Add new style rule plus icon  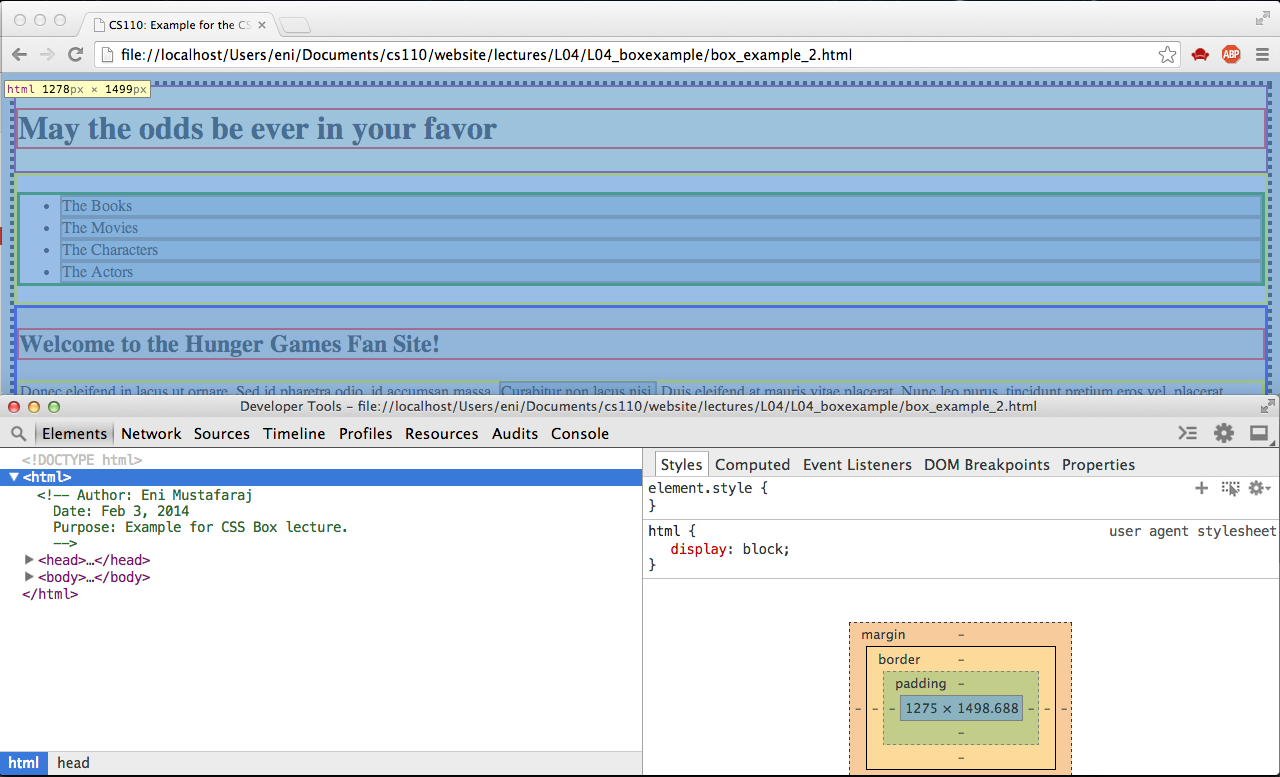[x=1201, y=488]
